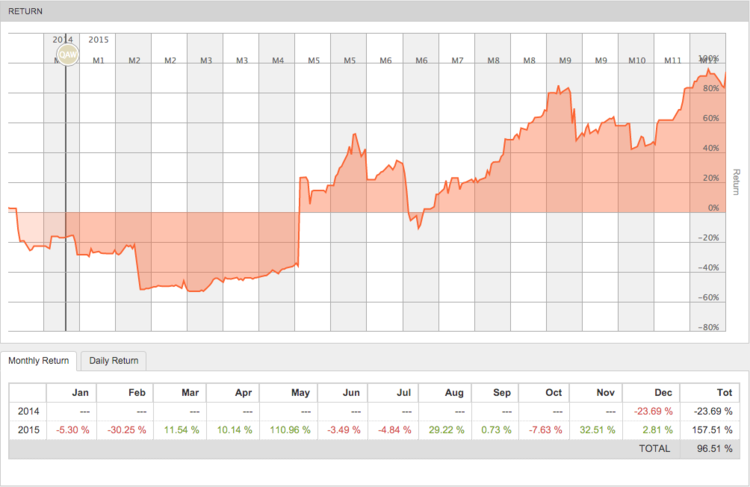Click the M1 month marker
The width and height of the screenshot is (750, 487).
click(99, 60)
